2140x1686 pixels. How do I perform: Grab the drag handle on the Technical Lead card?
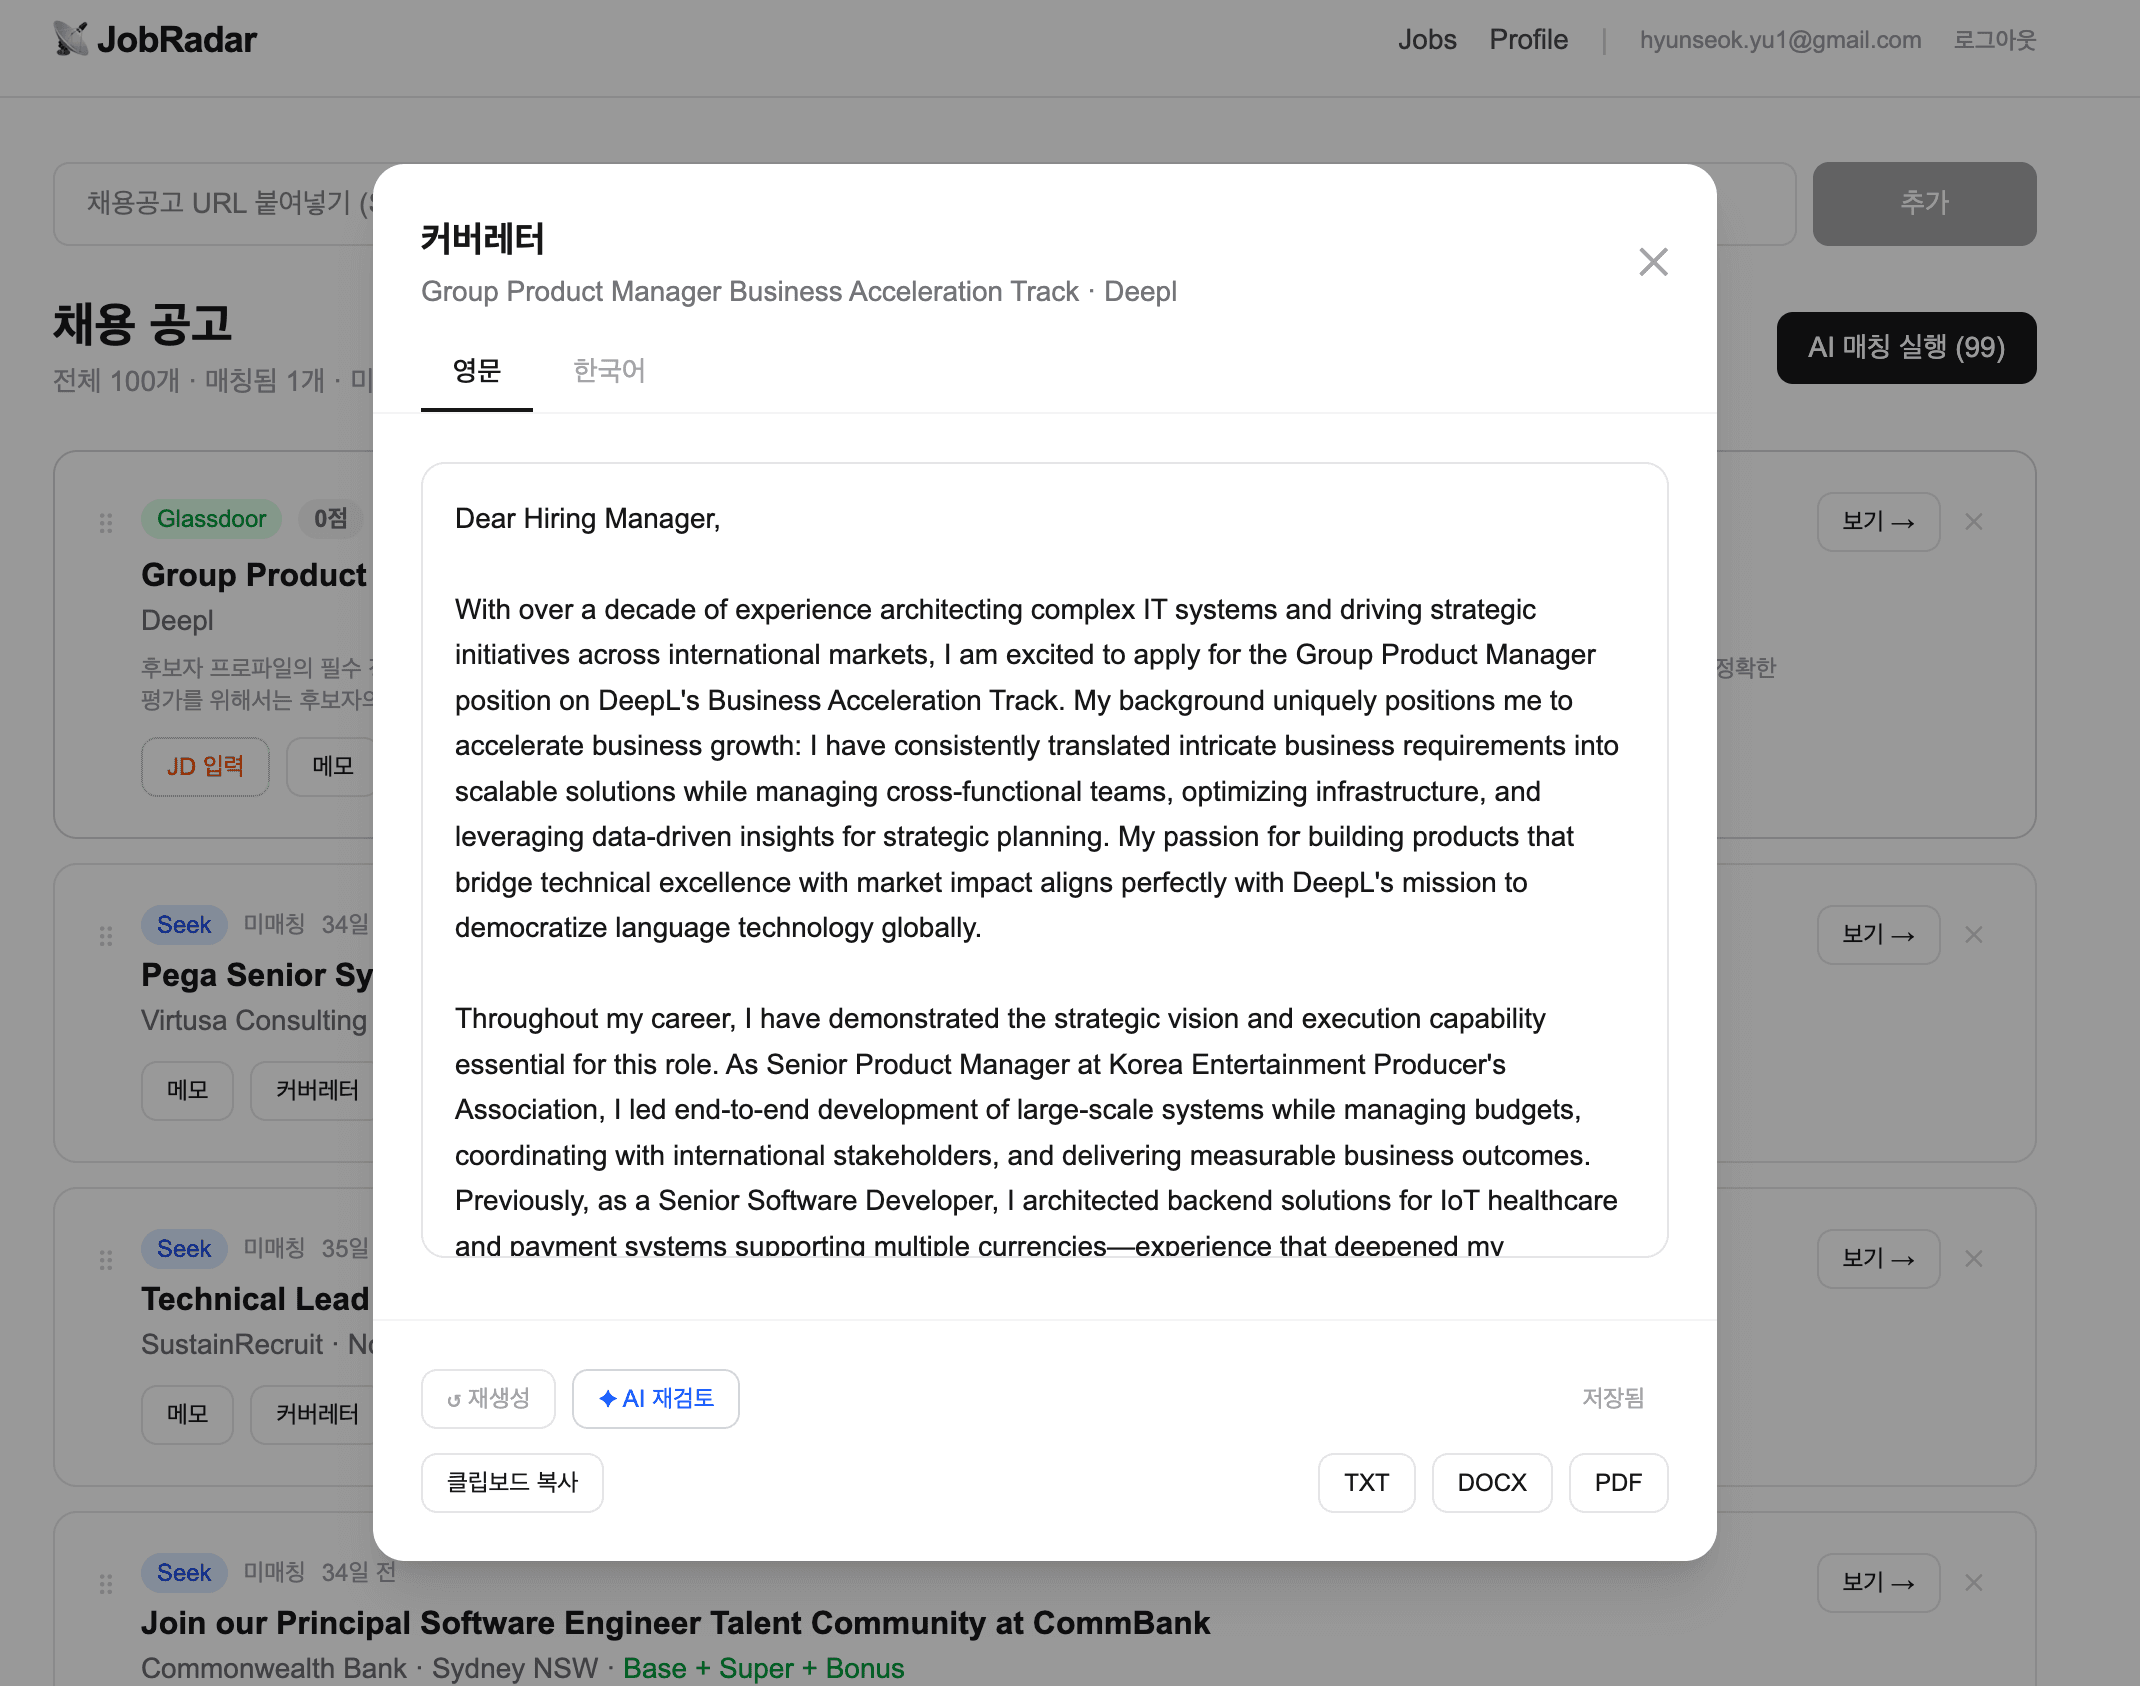tap(106, 1260)
